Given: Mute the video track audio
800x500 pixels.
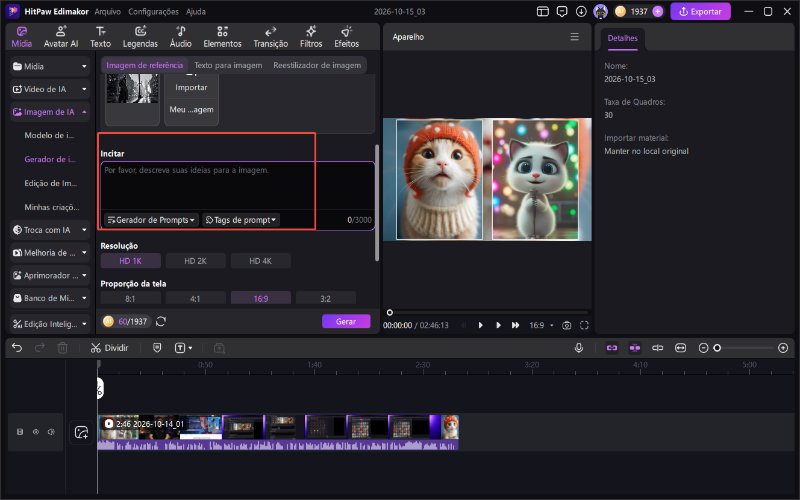Looking at the screenshot, I should 51,432.
